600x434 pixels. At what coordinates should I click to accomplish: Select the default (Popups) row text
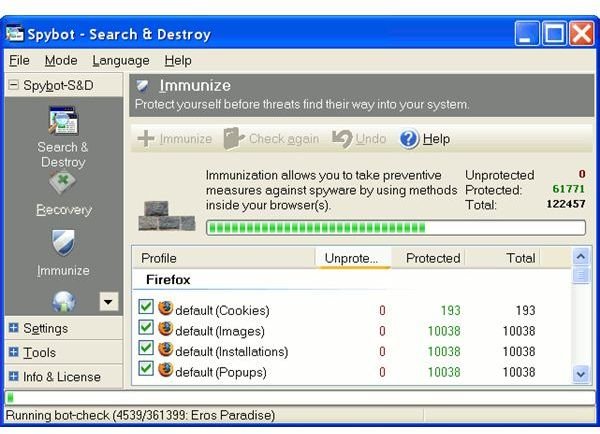click(221, 372)
